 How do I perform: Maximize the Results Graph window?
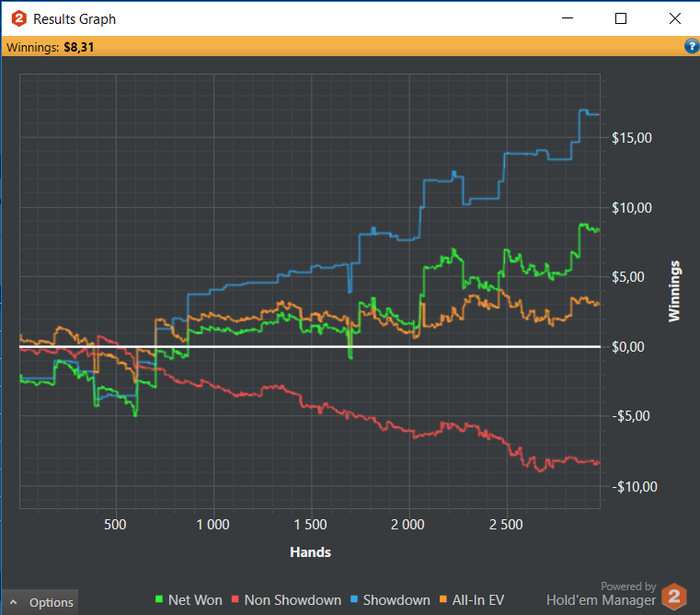pyautogui.click(x=621, y=18)
